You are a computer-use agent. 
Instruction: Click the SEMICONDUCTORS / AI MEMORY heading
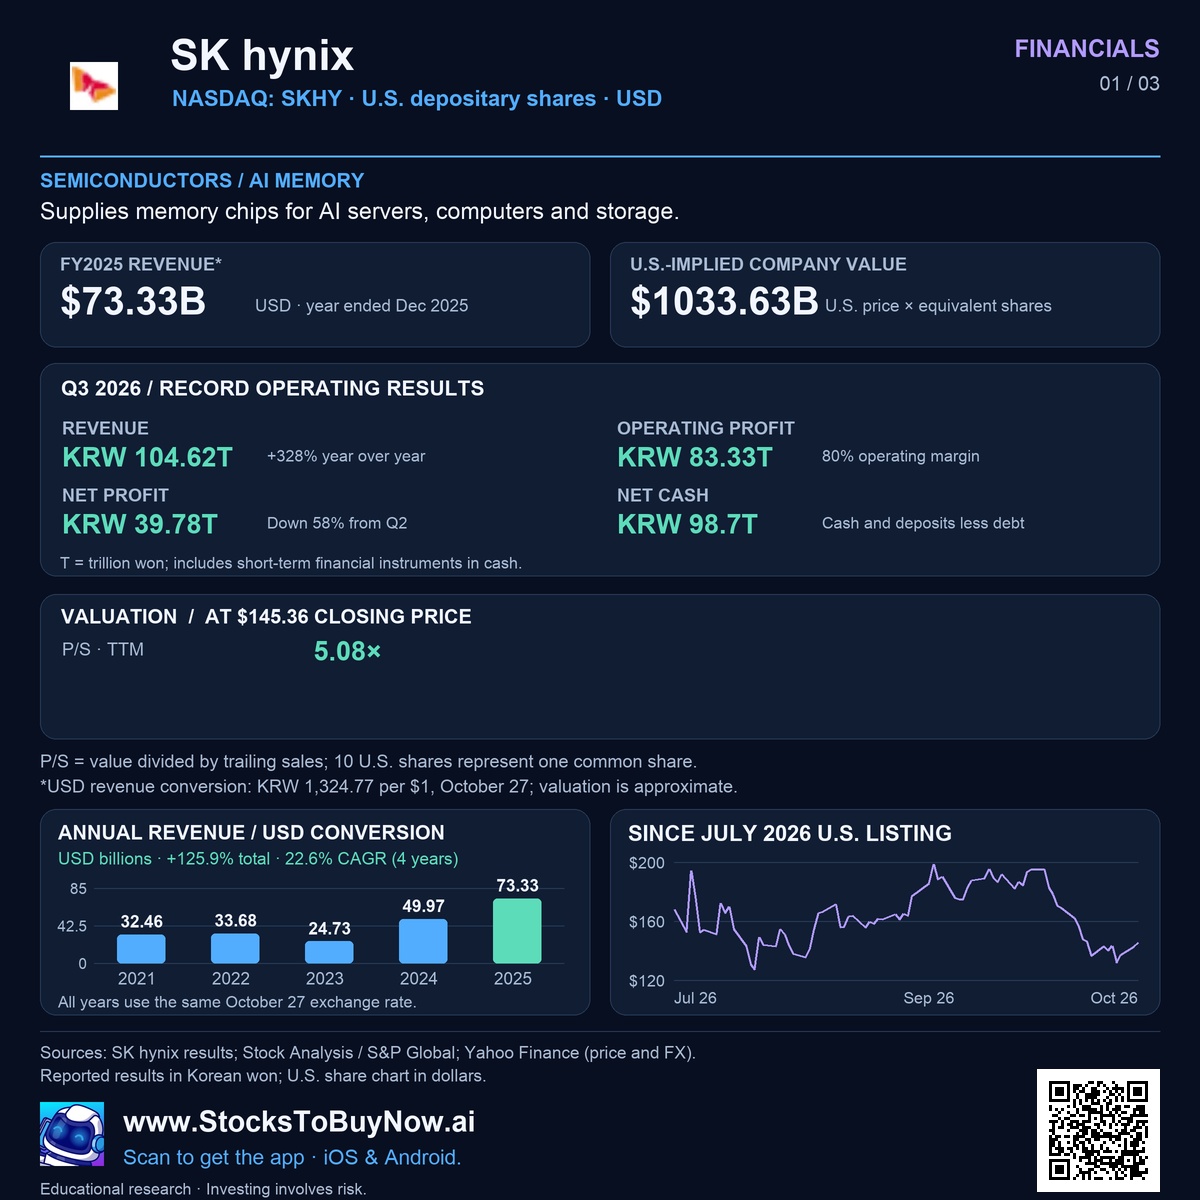click(202, 181)
